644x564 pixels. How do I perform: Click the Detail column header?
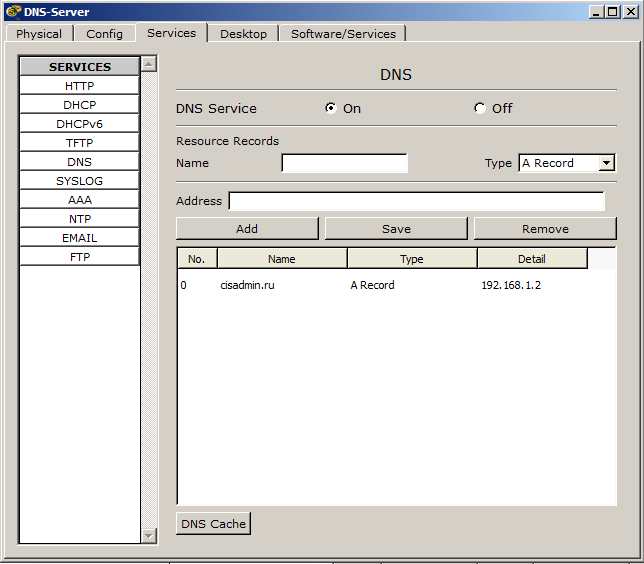(532, 259)
